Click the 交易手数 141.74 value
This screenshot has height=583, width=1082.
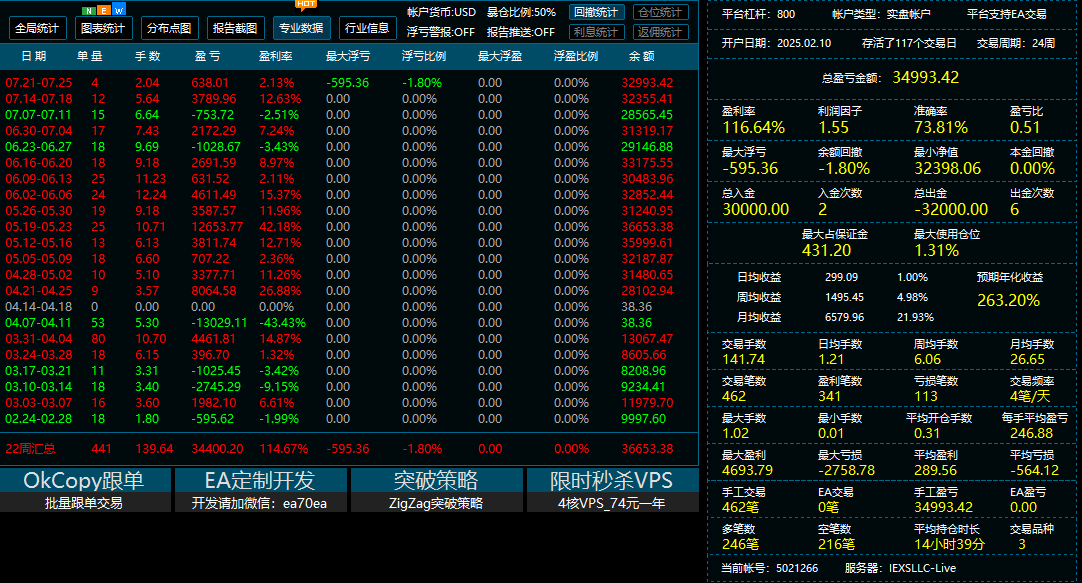743,359
